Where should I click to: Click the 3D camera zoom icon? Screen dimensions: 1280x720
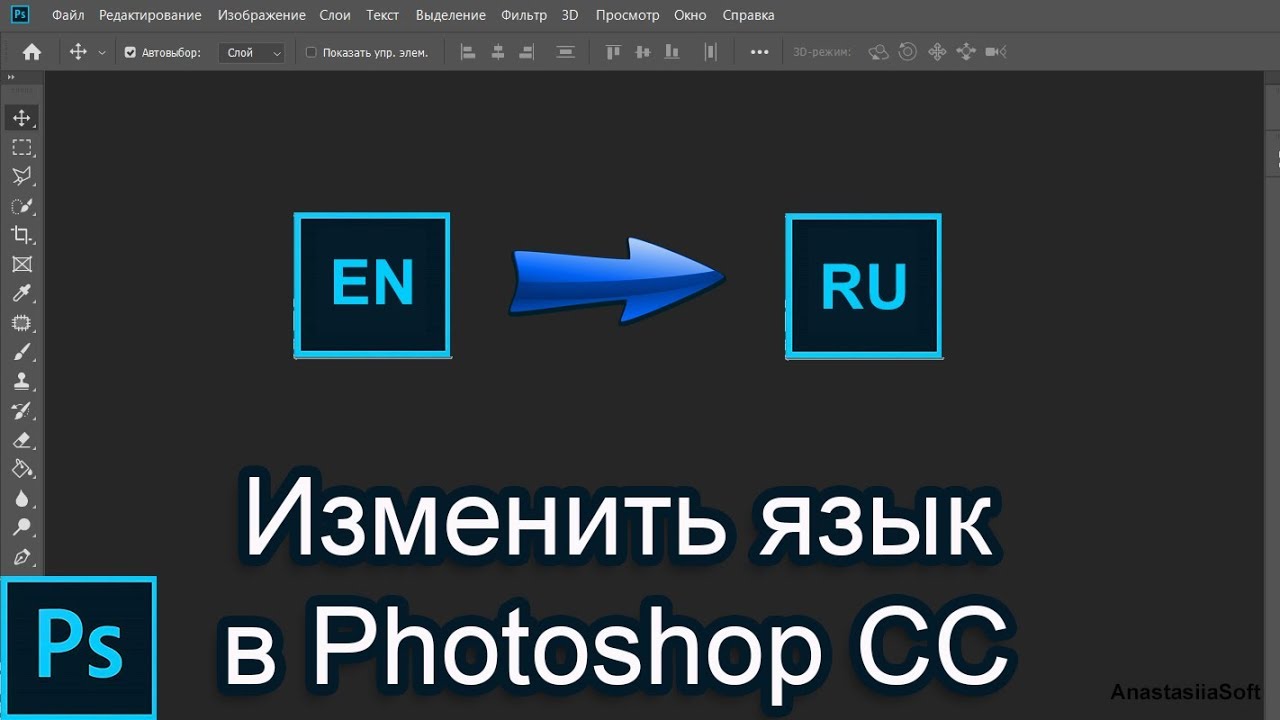(995, 52)
